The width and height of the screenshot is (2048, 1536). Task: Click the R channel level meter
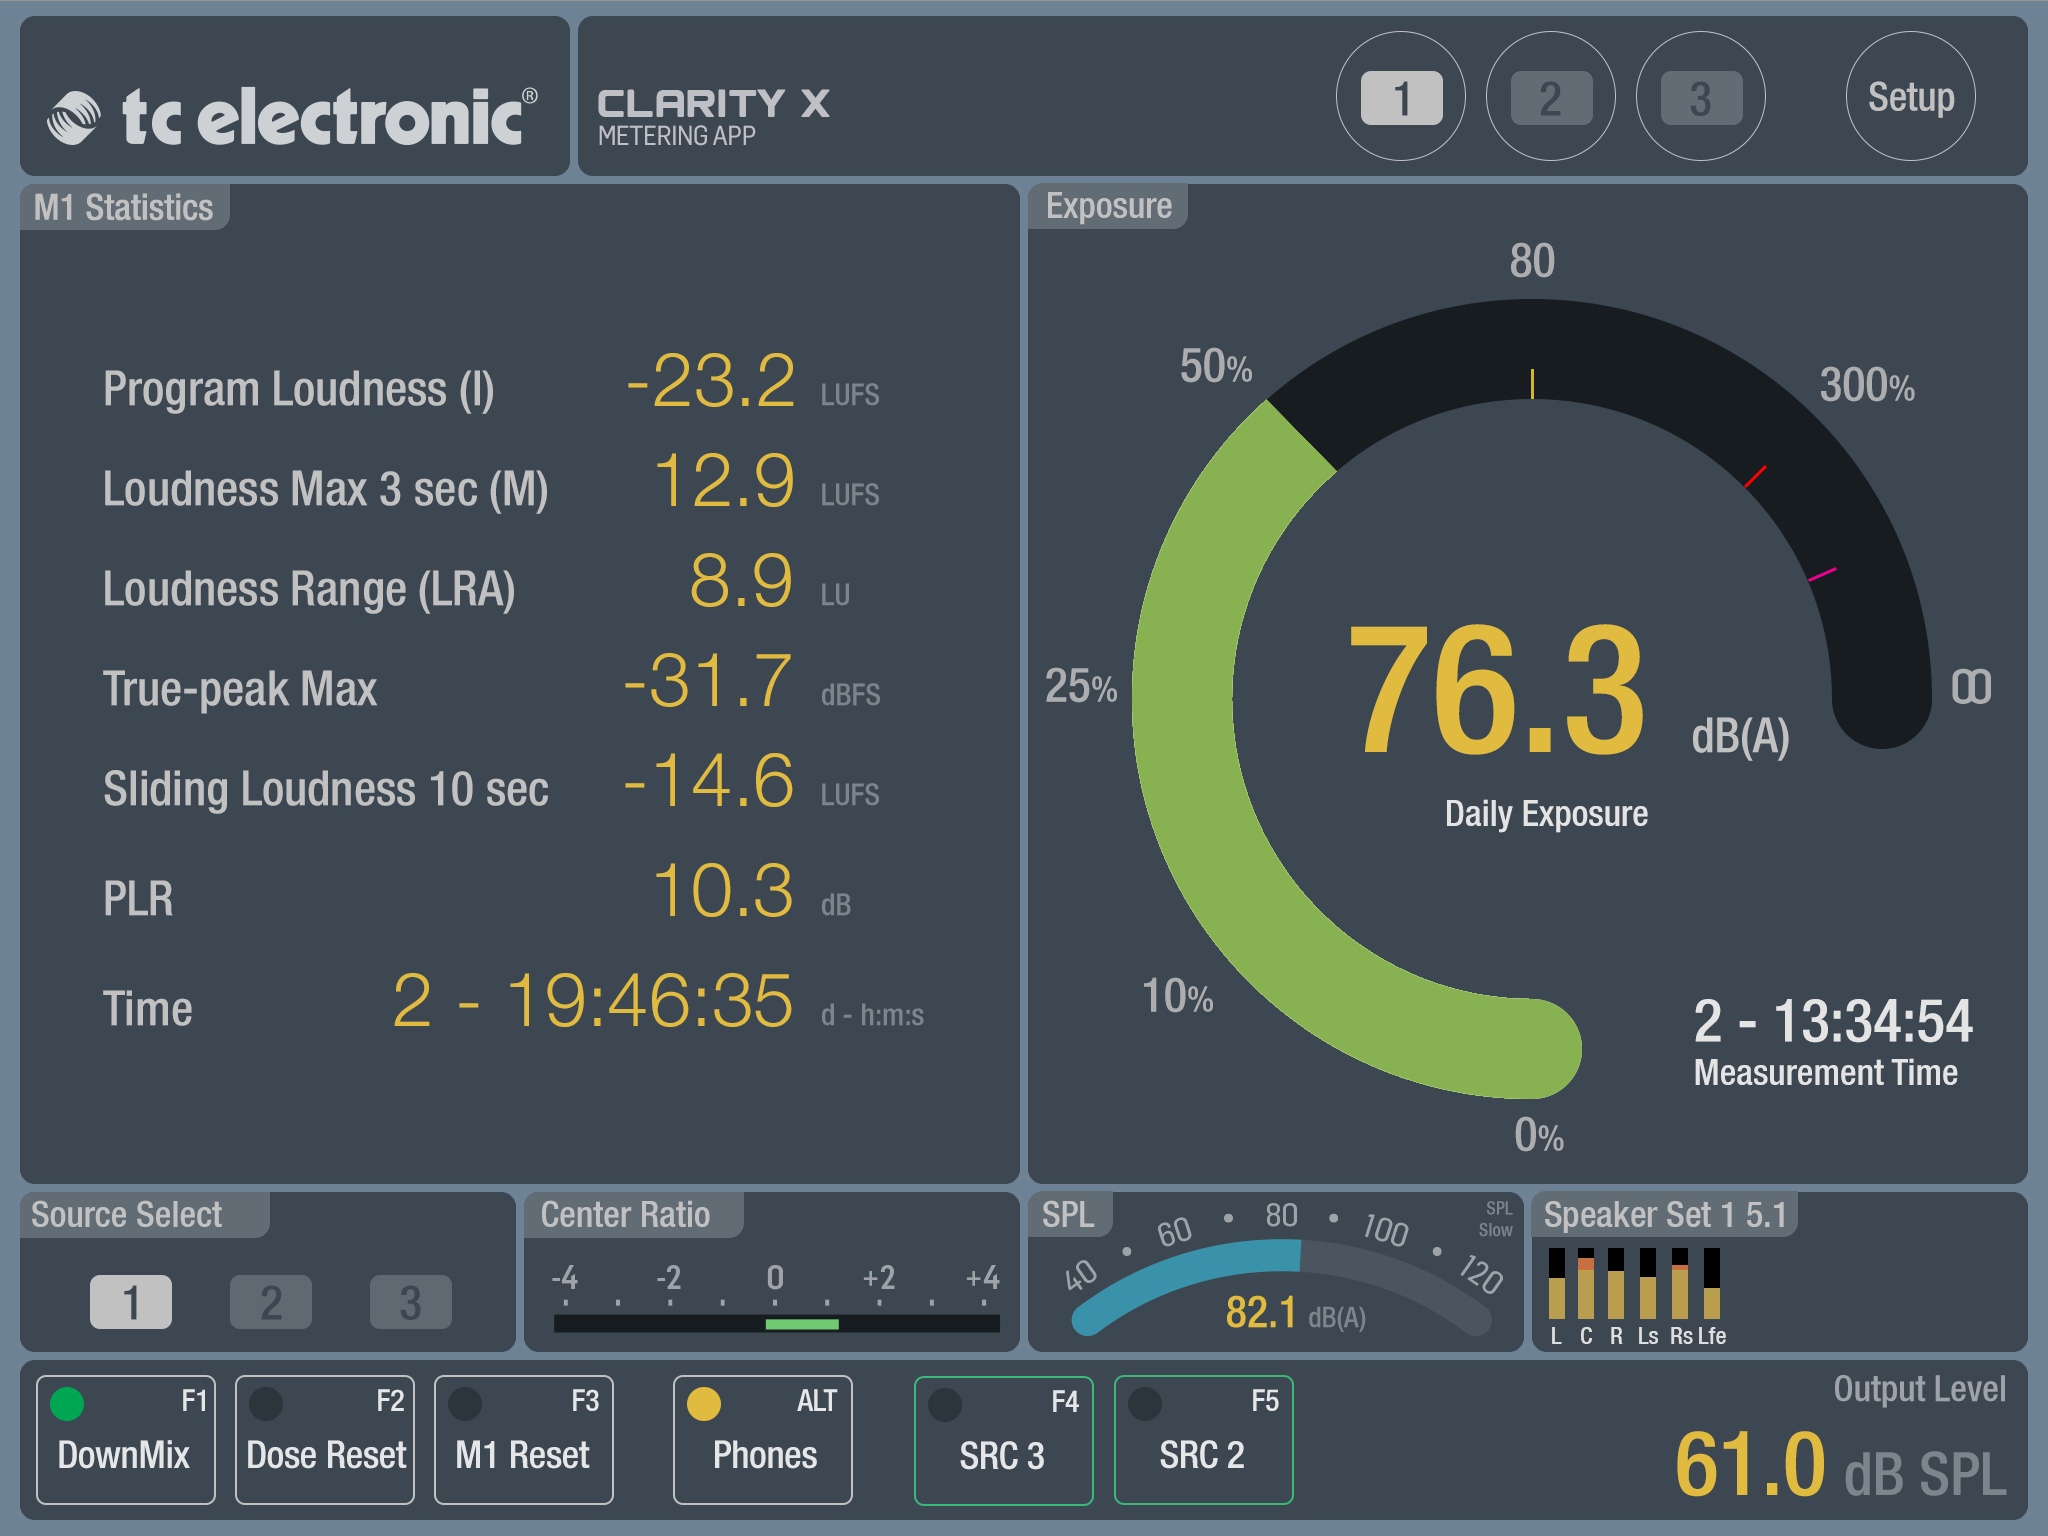click(1616, 1283)
